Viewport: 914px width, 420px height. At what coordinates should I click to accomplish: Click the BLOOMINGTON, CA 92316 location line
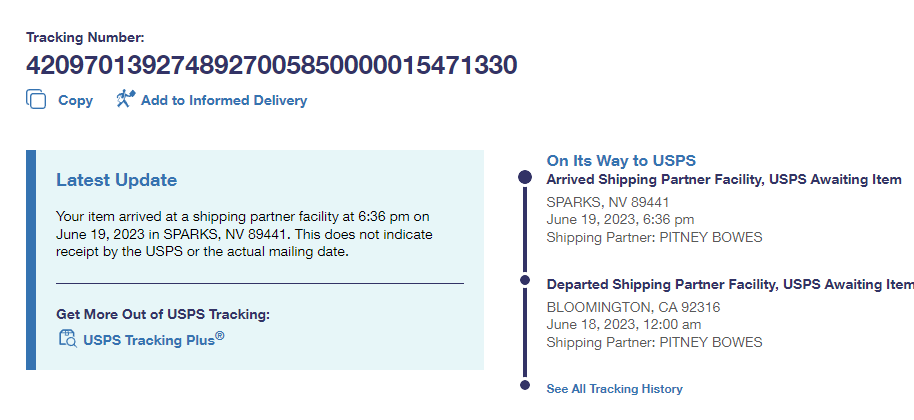(x=633, y=306)
